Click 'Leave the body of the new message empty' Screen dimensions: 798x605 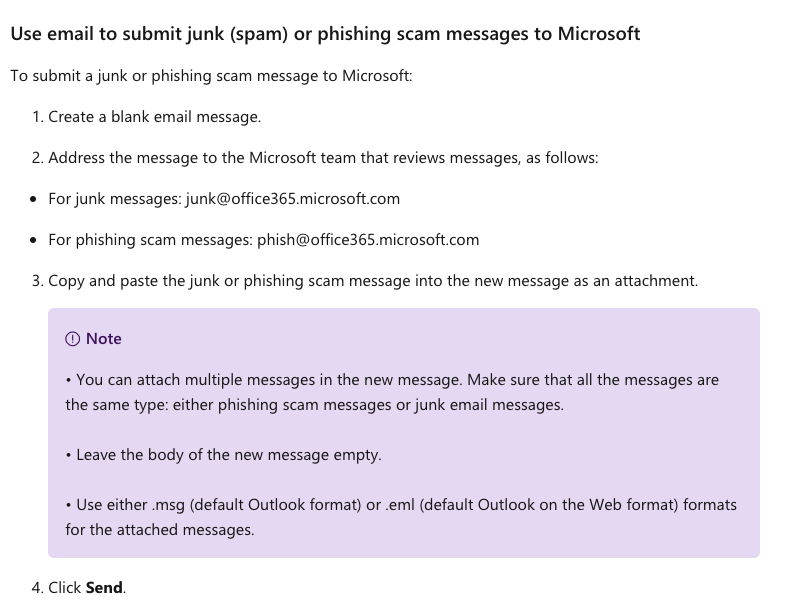[223, 455]
